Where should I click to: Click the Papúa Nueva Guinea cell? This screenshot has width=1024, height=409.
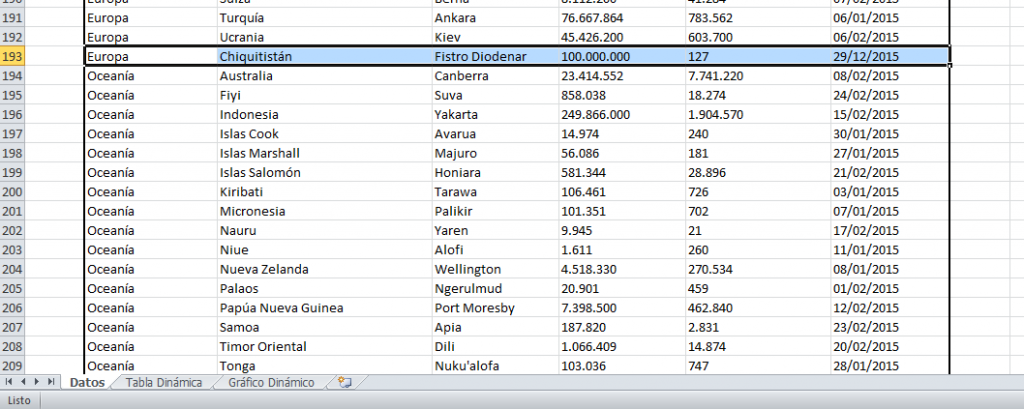[x=325, y=308]
